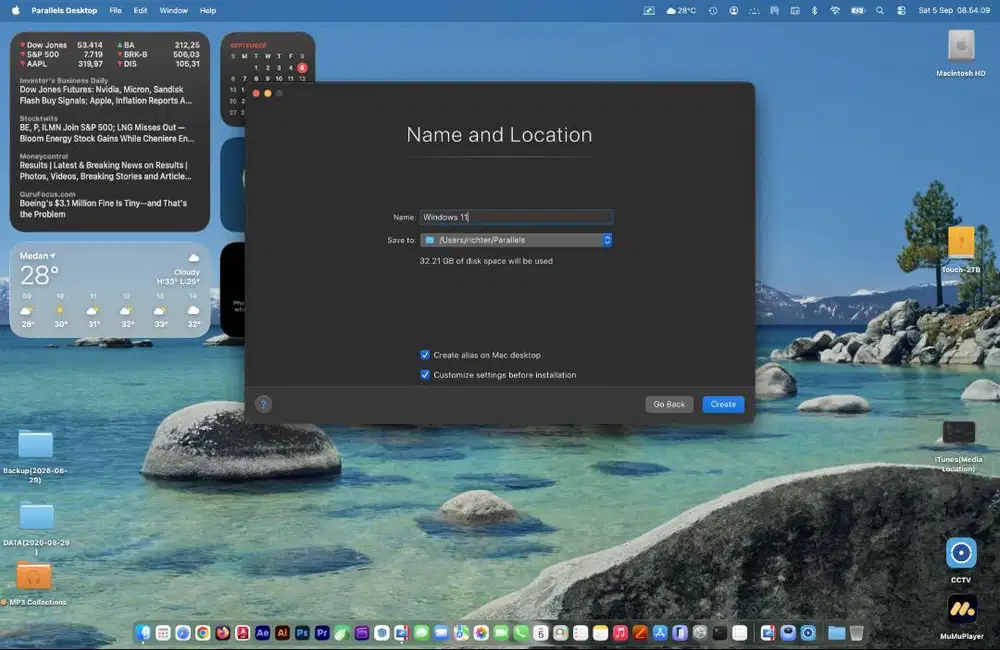Screen dimensions: 1000x650
Task: Click the 28°C weather menu bar item
Action: pos(681,10)
